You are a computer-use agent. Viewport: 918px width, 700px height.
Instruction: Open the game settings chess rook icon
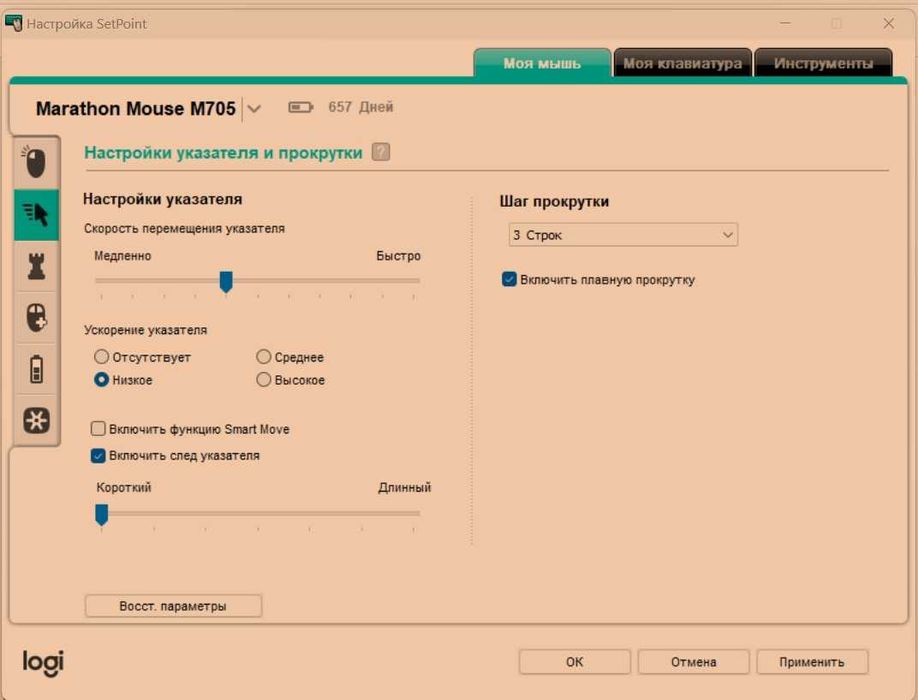(x=36, y=266)
